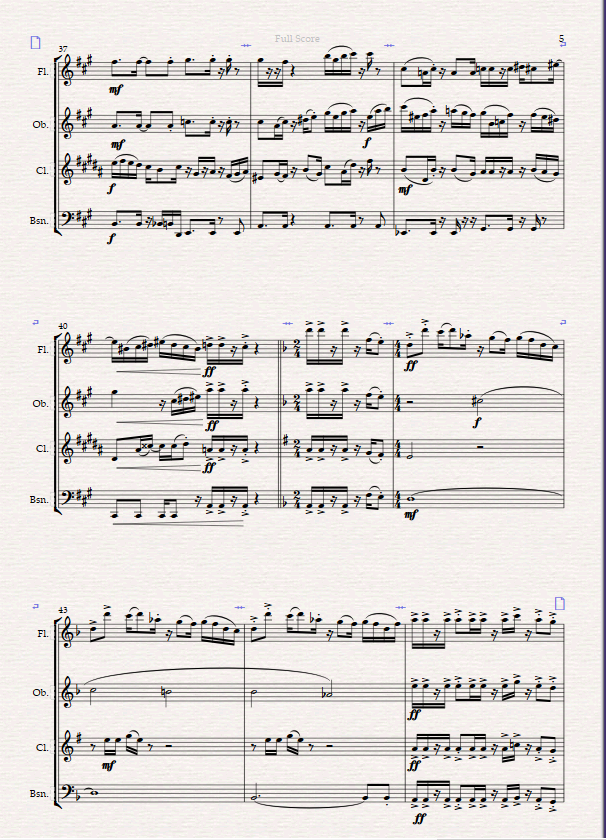Select the Full Score header text

tap(297, 39)
